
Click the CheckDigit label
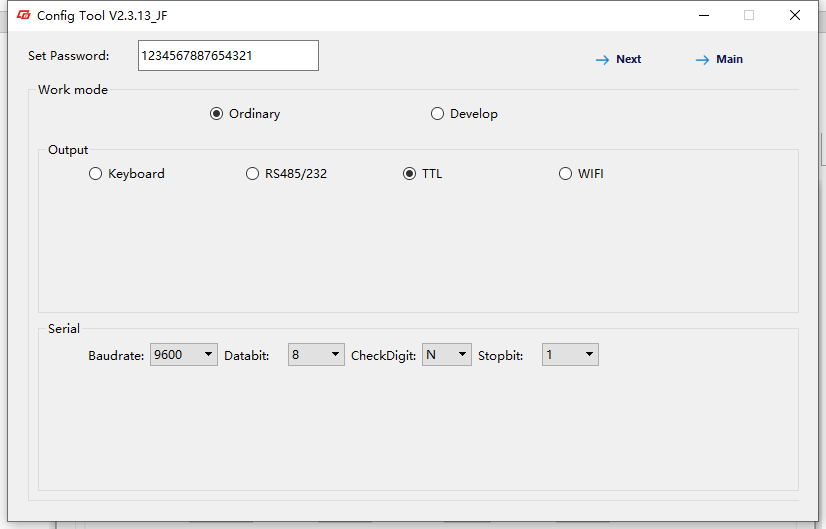point(384,356)
